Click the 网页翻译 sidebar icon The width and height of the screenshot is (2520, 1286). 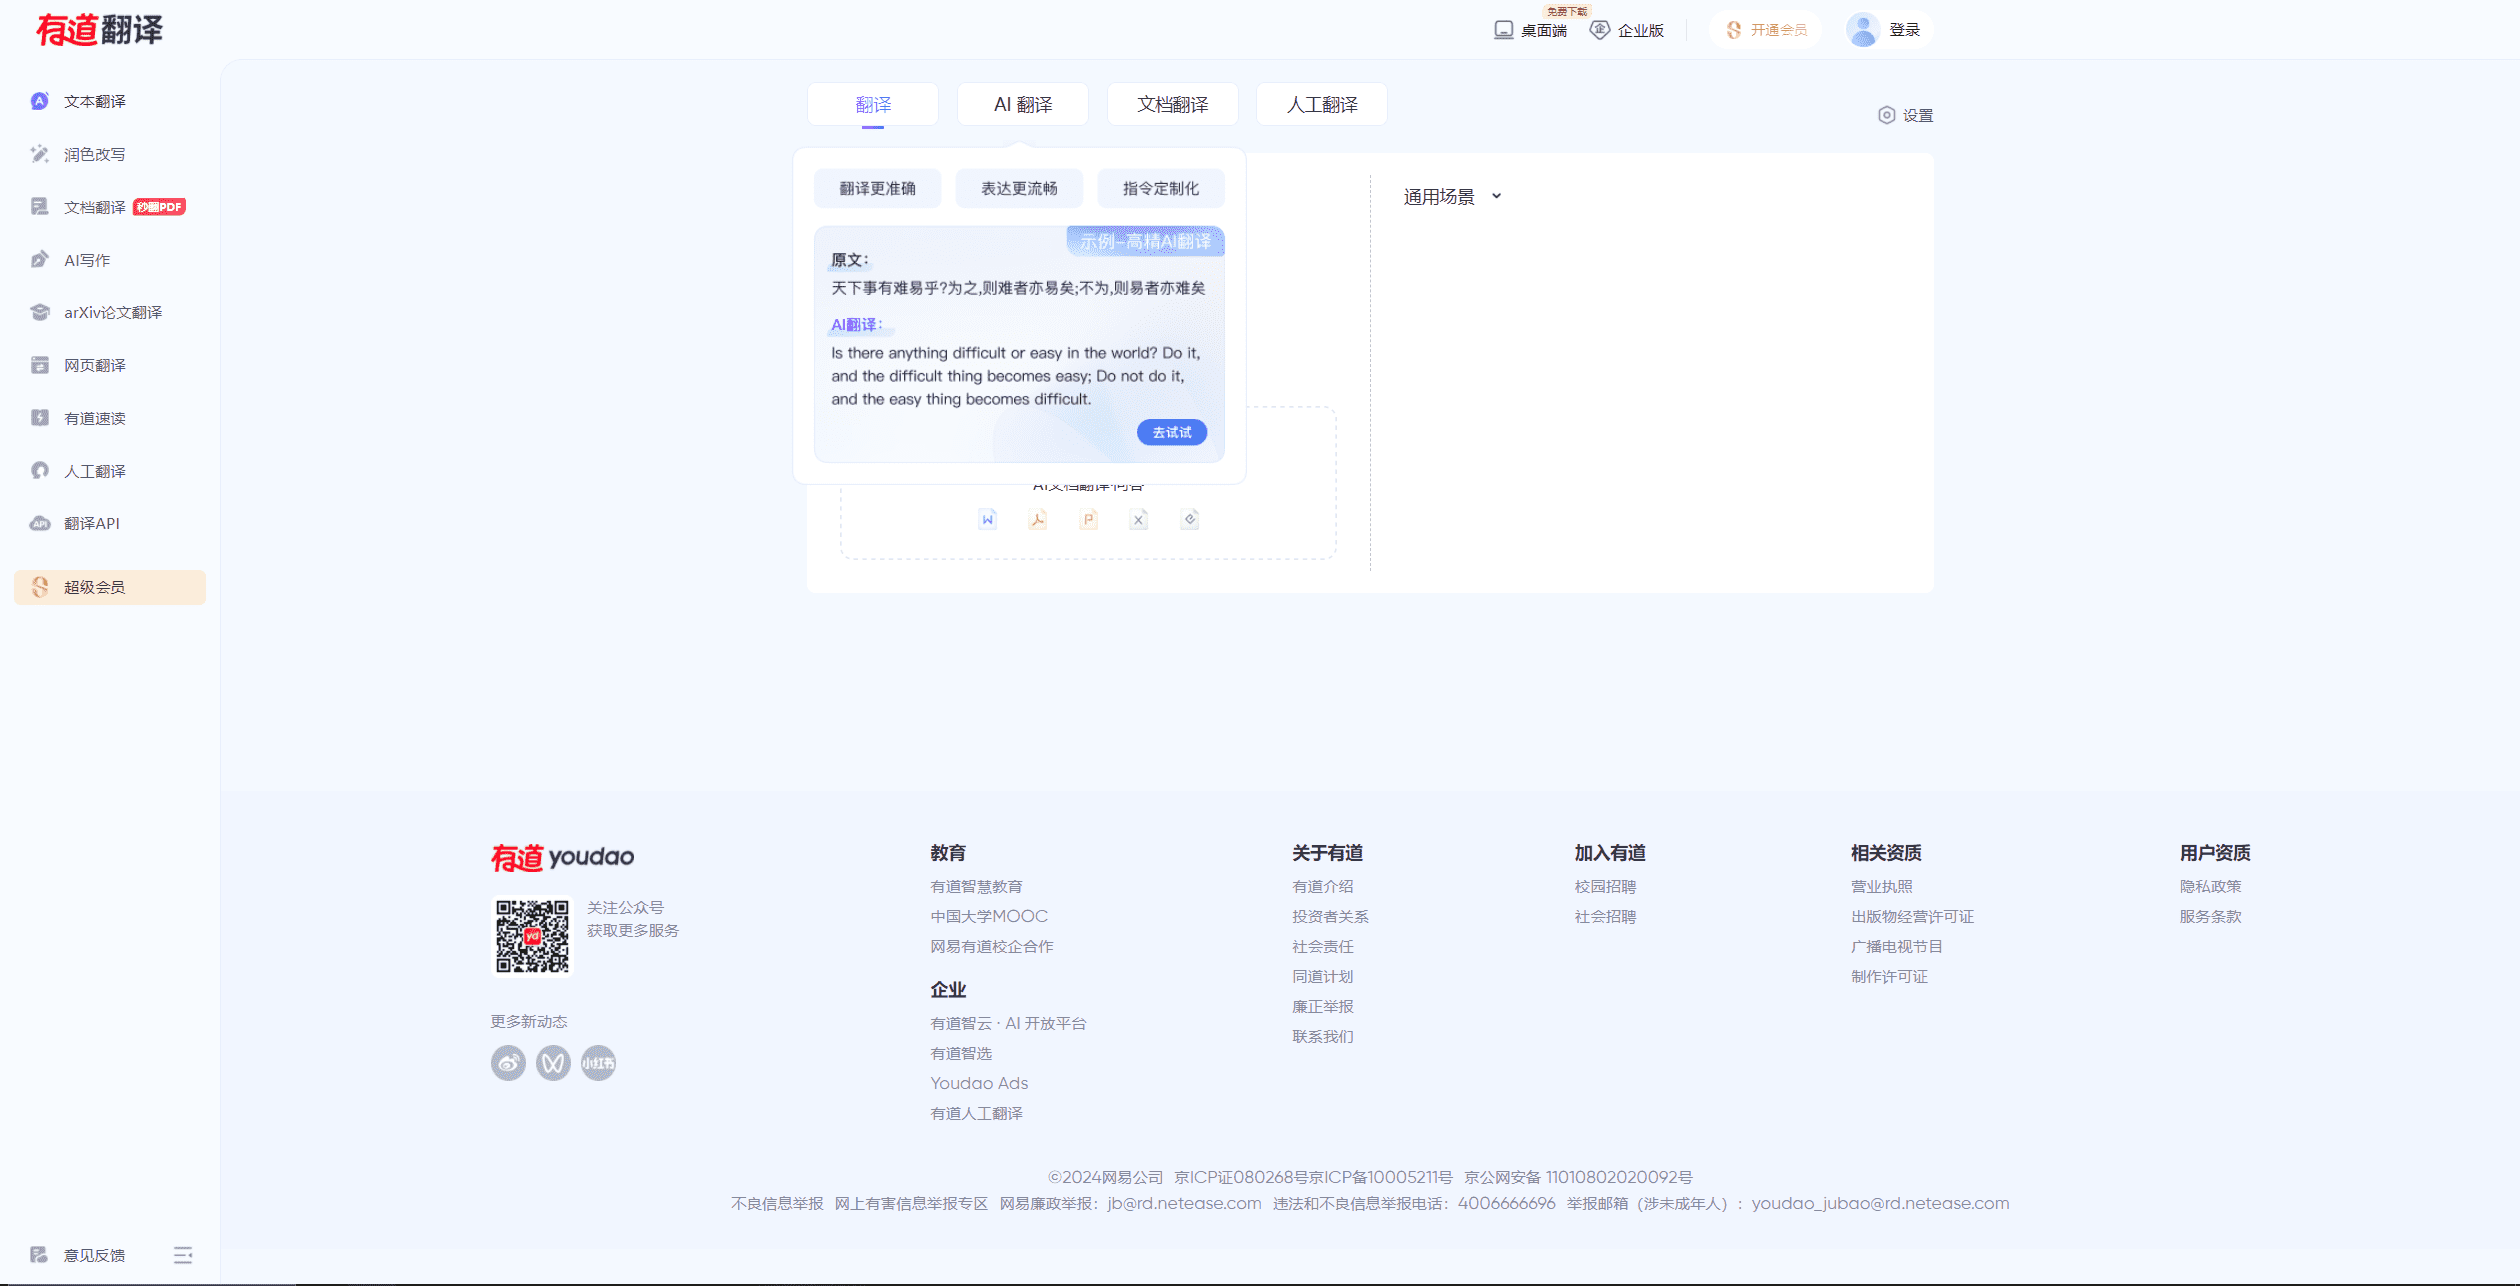pos(40,365)
